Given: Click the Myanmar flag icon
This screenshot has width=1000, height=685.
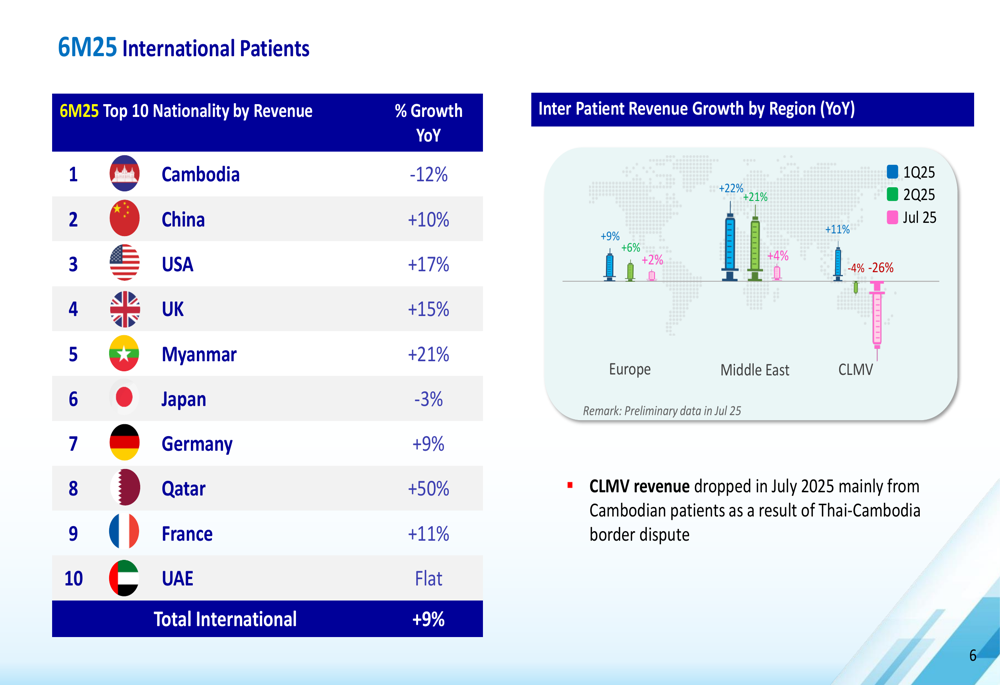Looking at the screenshot, I should pos(124,353).
